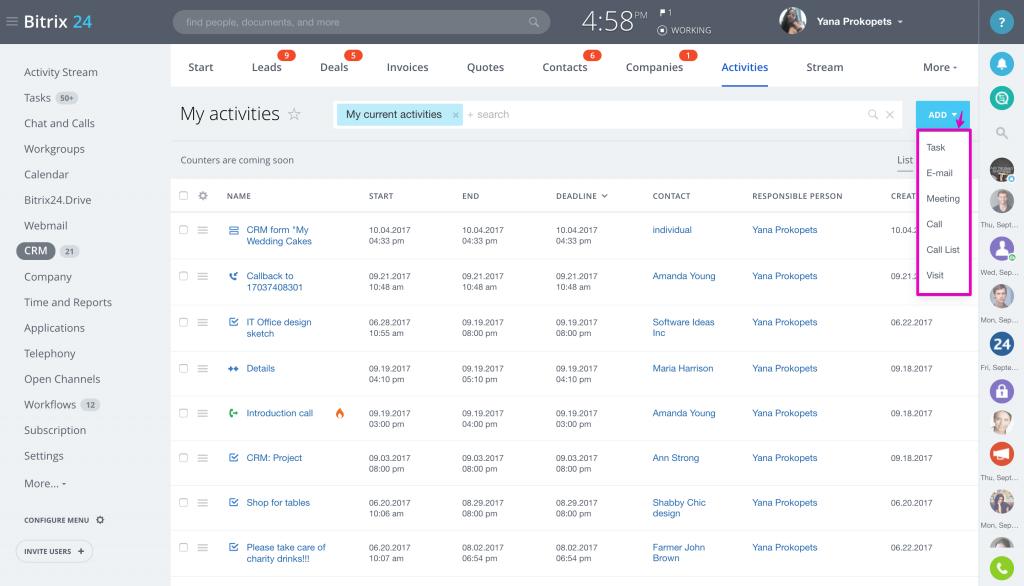Open the Software Ideas Inc contact link
The width and height of the screenshot is (1024, 586).
tap(683, 328)
